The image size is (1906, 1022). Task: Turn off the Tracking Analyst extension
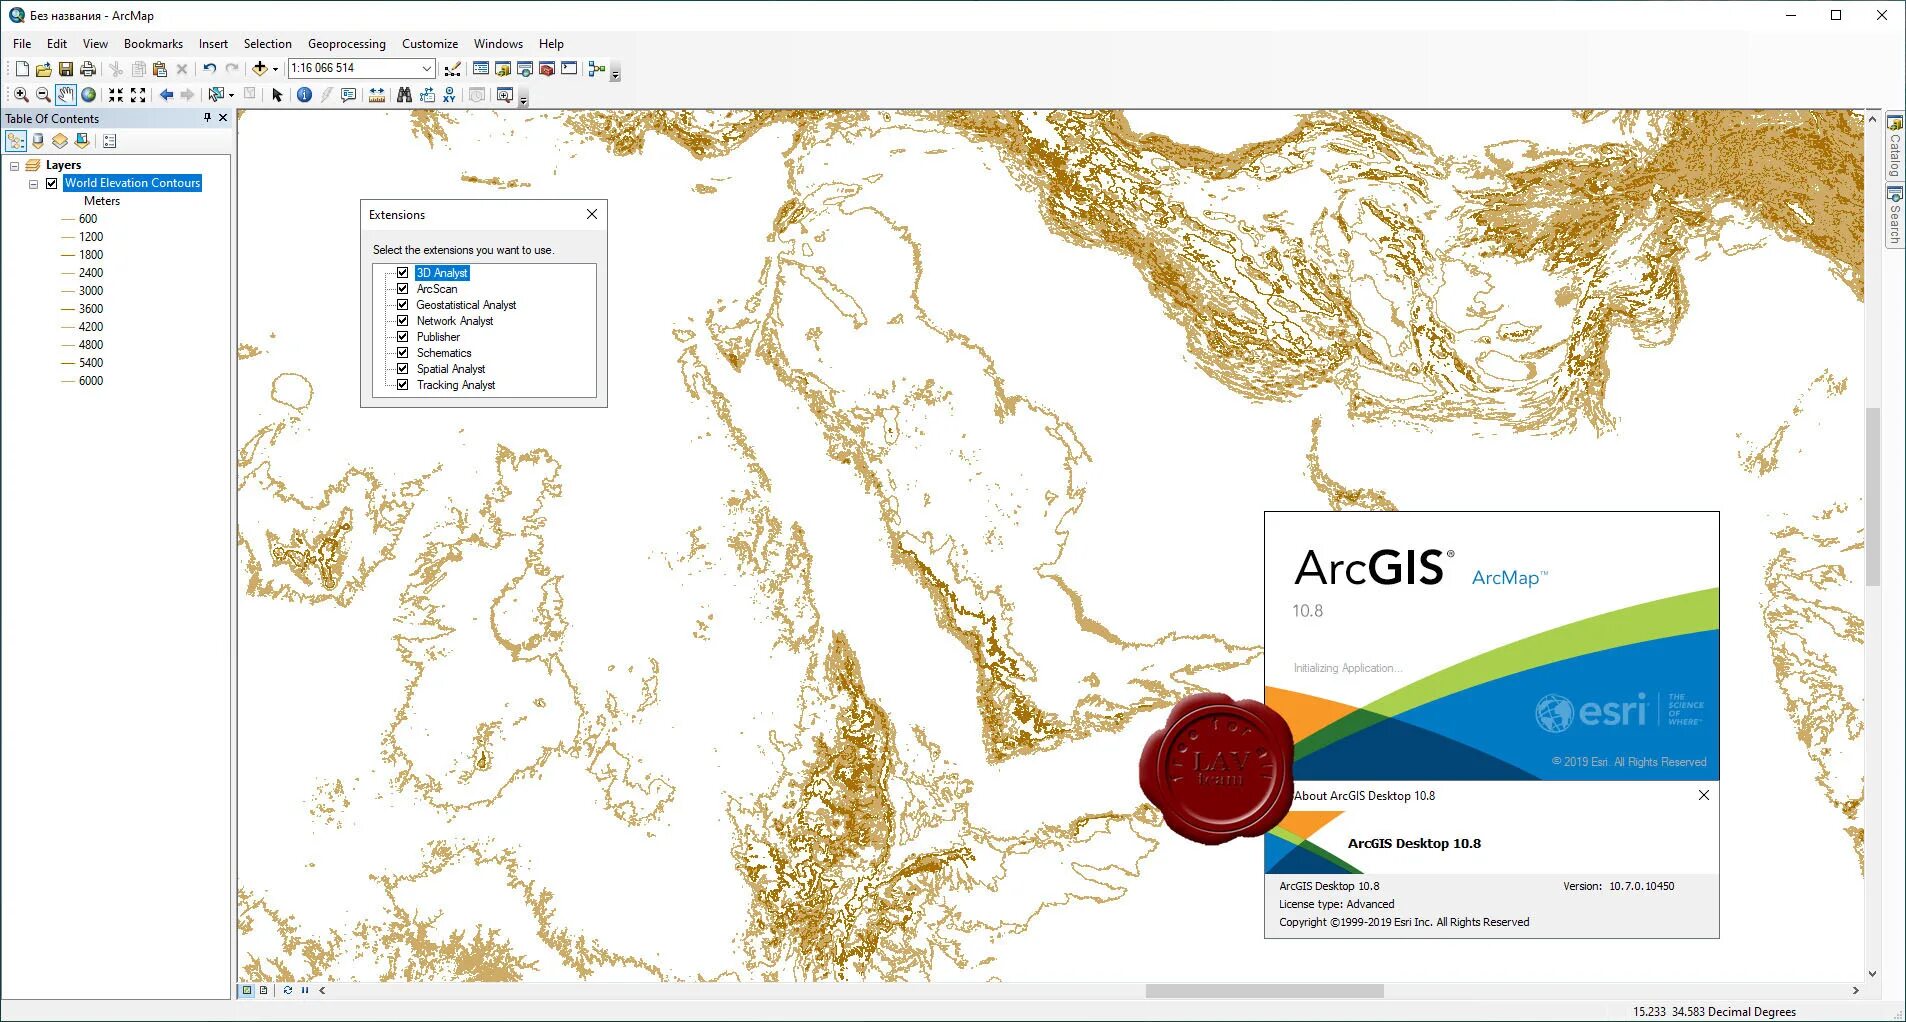403,385
